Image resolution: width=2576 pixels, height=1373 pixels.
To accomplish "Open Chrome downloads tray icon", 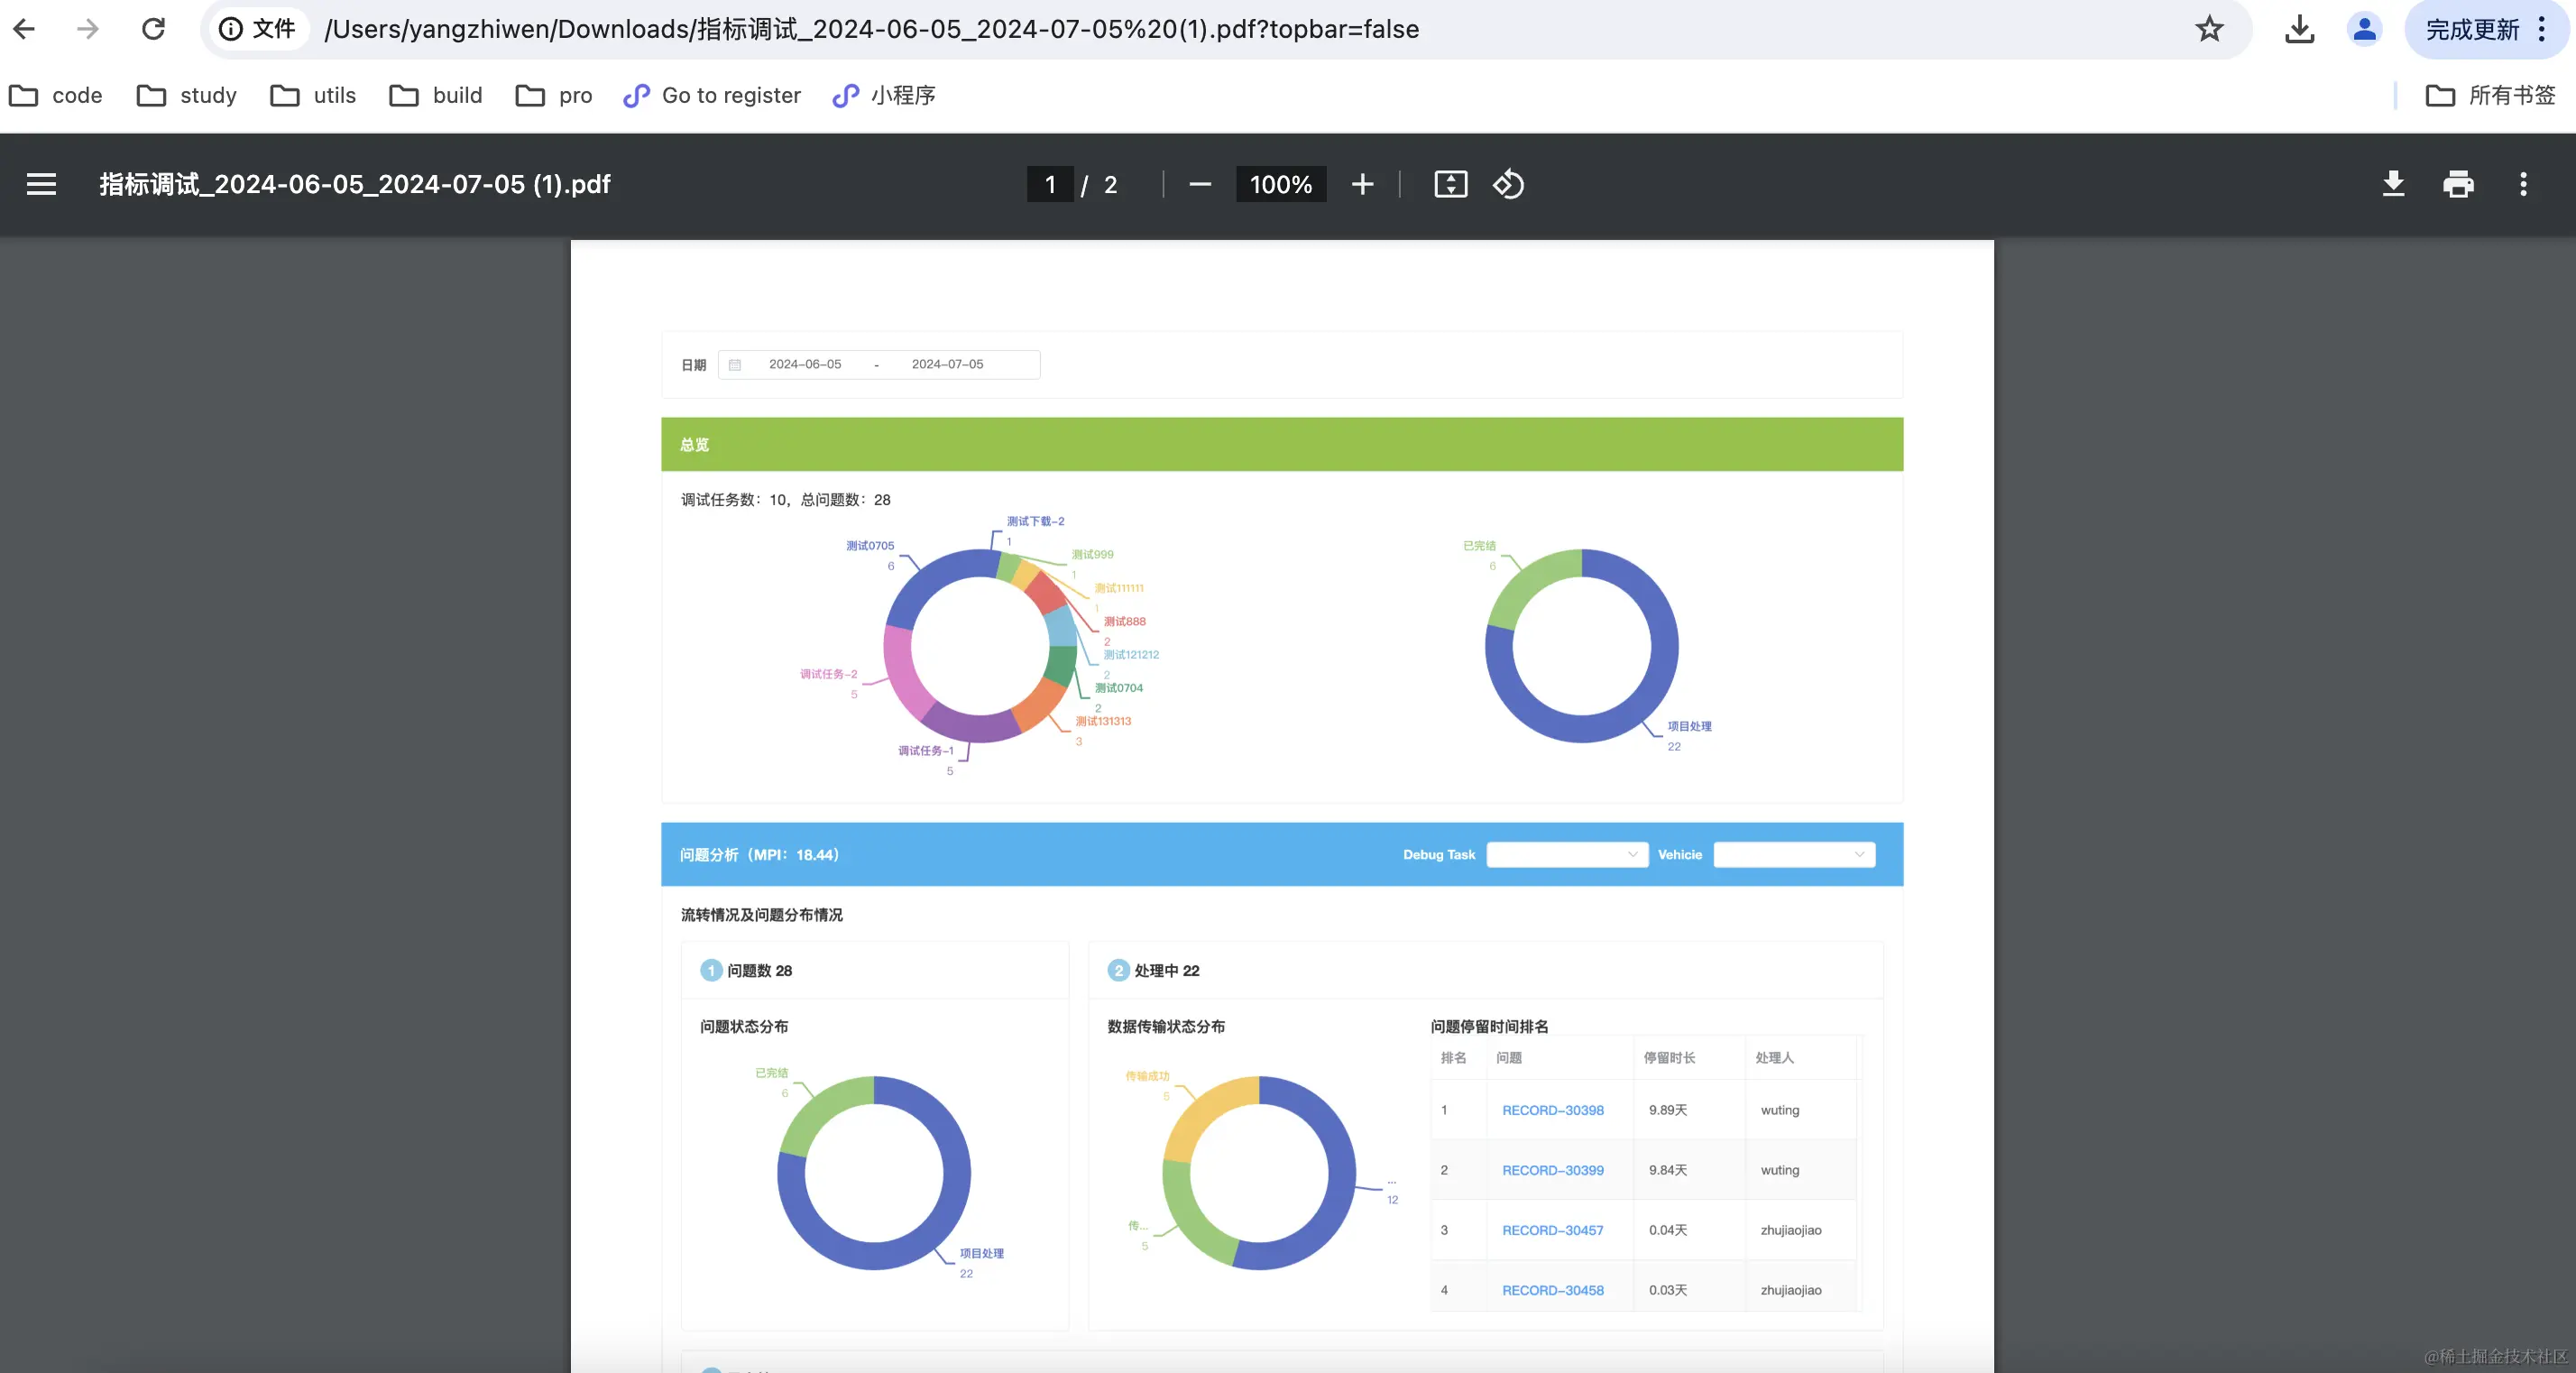I will pyautogui.click(x=2299, y=29).
